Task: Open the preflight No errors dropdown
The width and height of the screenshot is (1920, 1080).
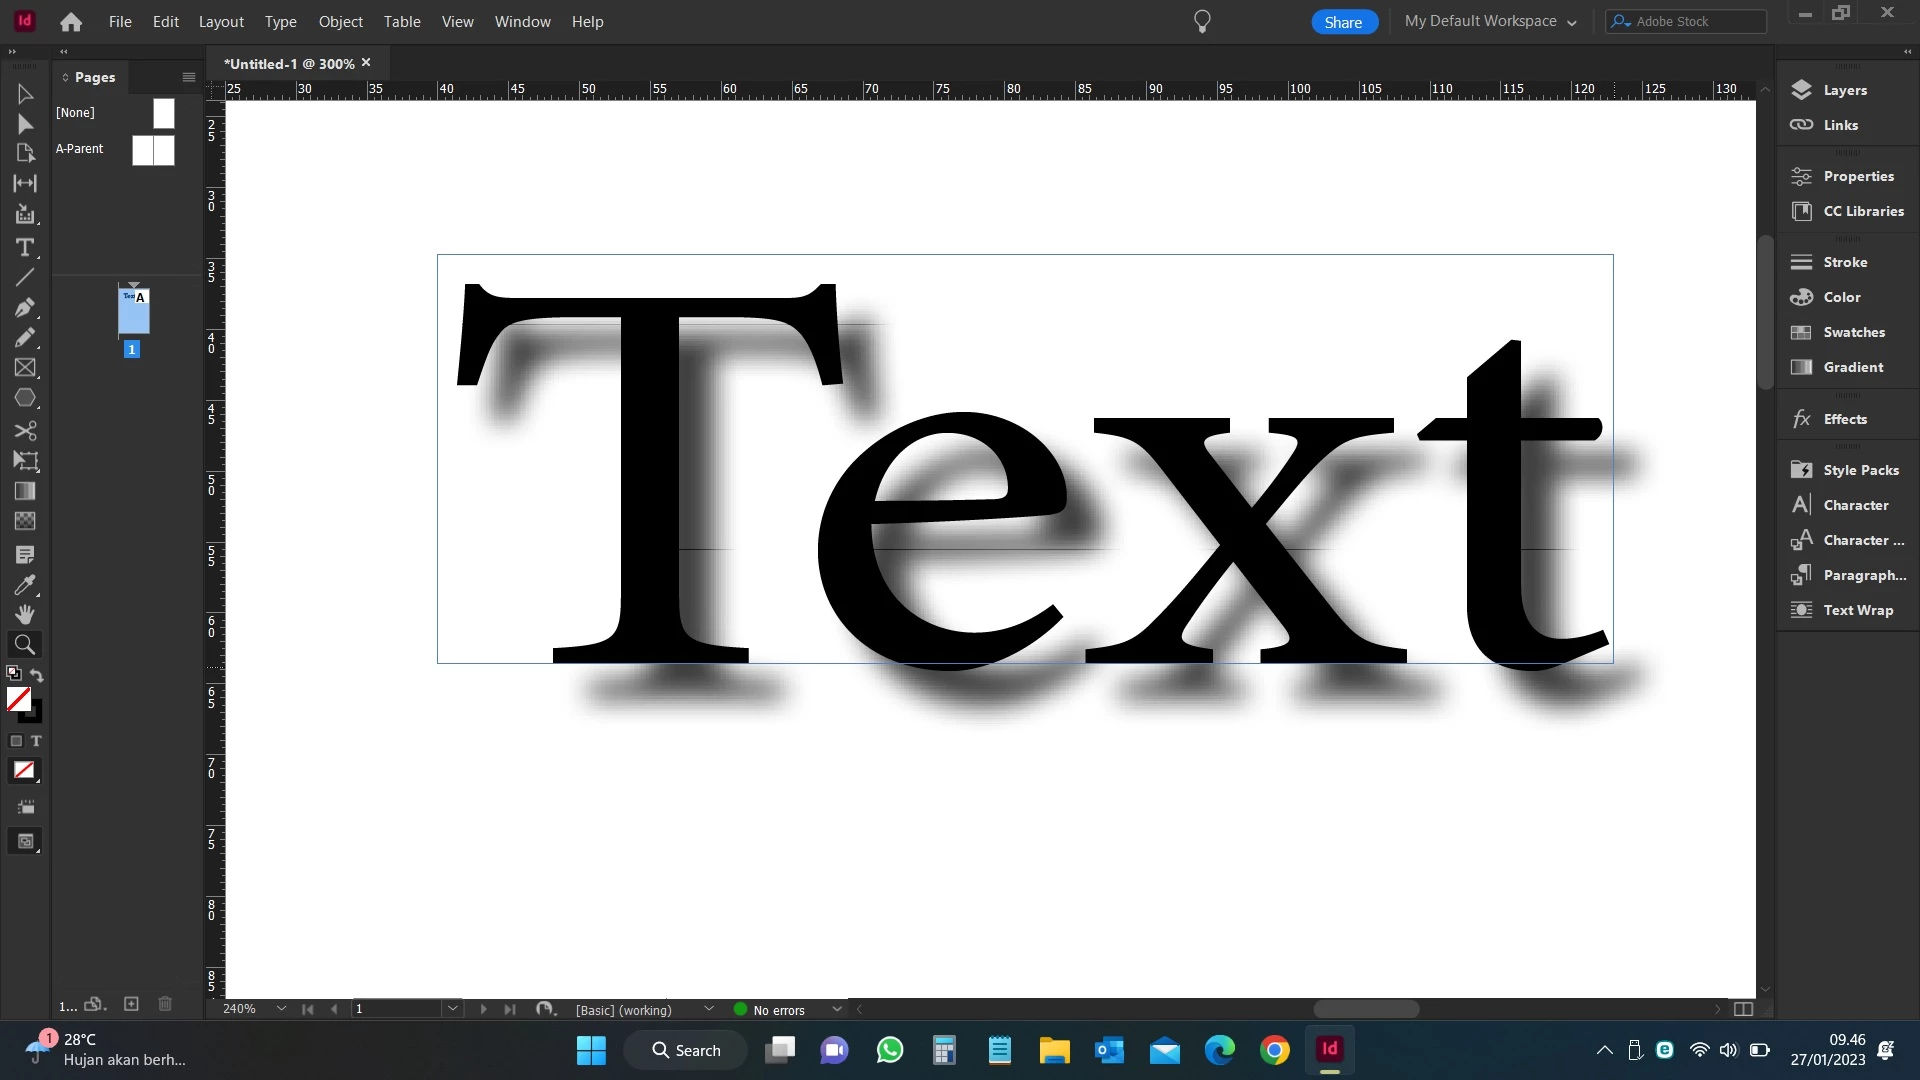Action: click(x=837, y=1009)
